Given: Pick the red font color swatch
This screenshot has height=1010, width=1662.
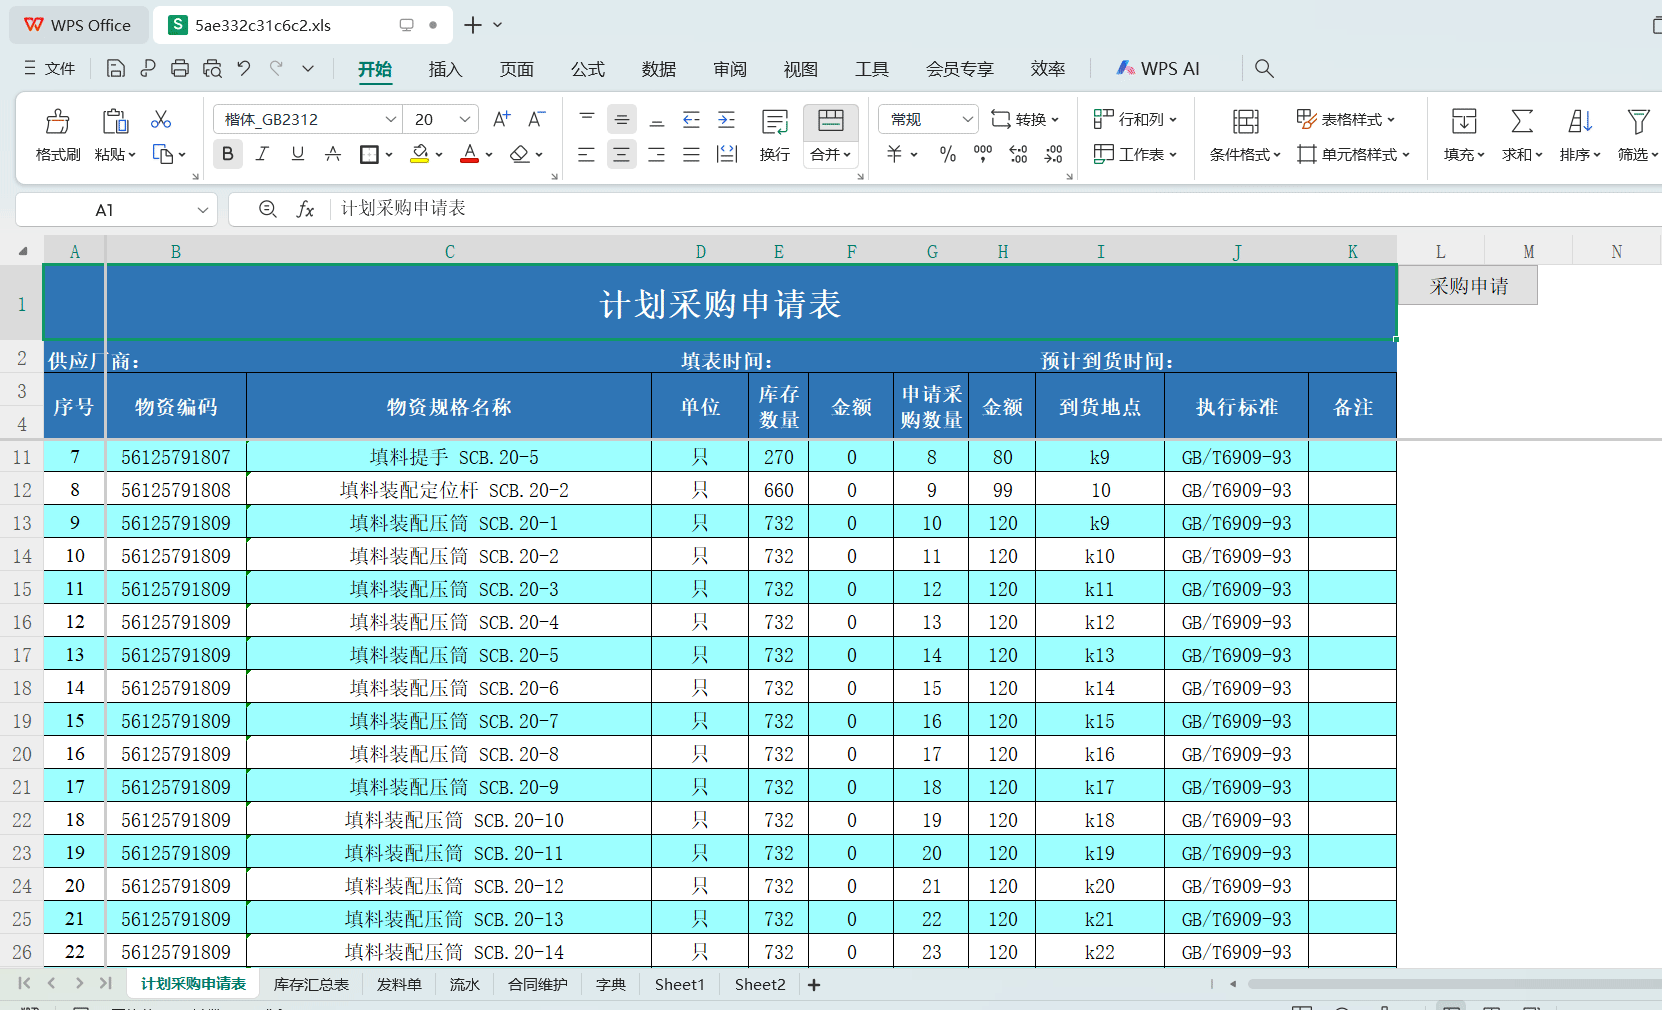Looking at the screenshot, I should coord(470,160).
